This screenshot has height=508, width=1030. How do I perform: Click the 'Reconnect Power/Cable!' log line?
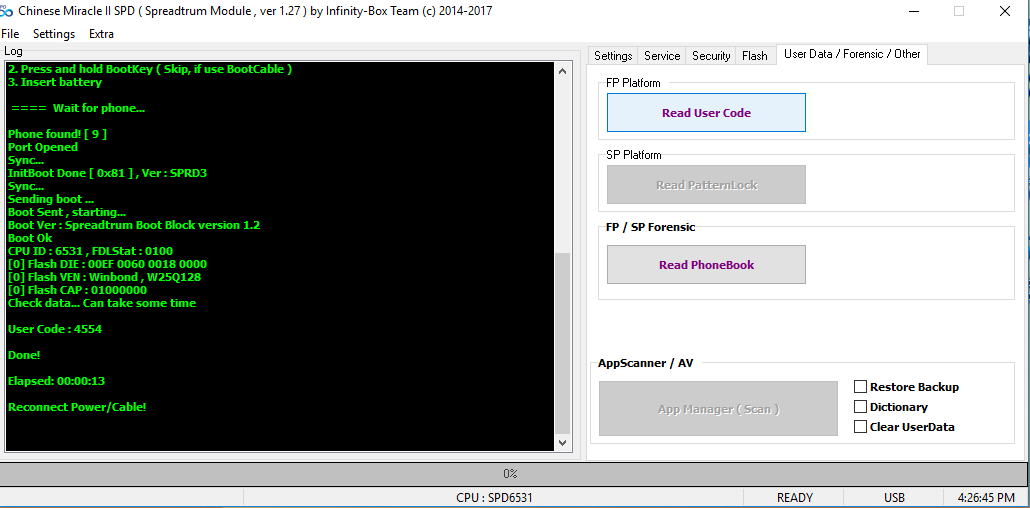(x=77, y=407)
